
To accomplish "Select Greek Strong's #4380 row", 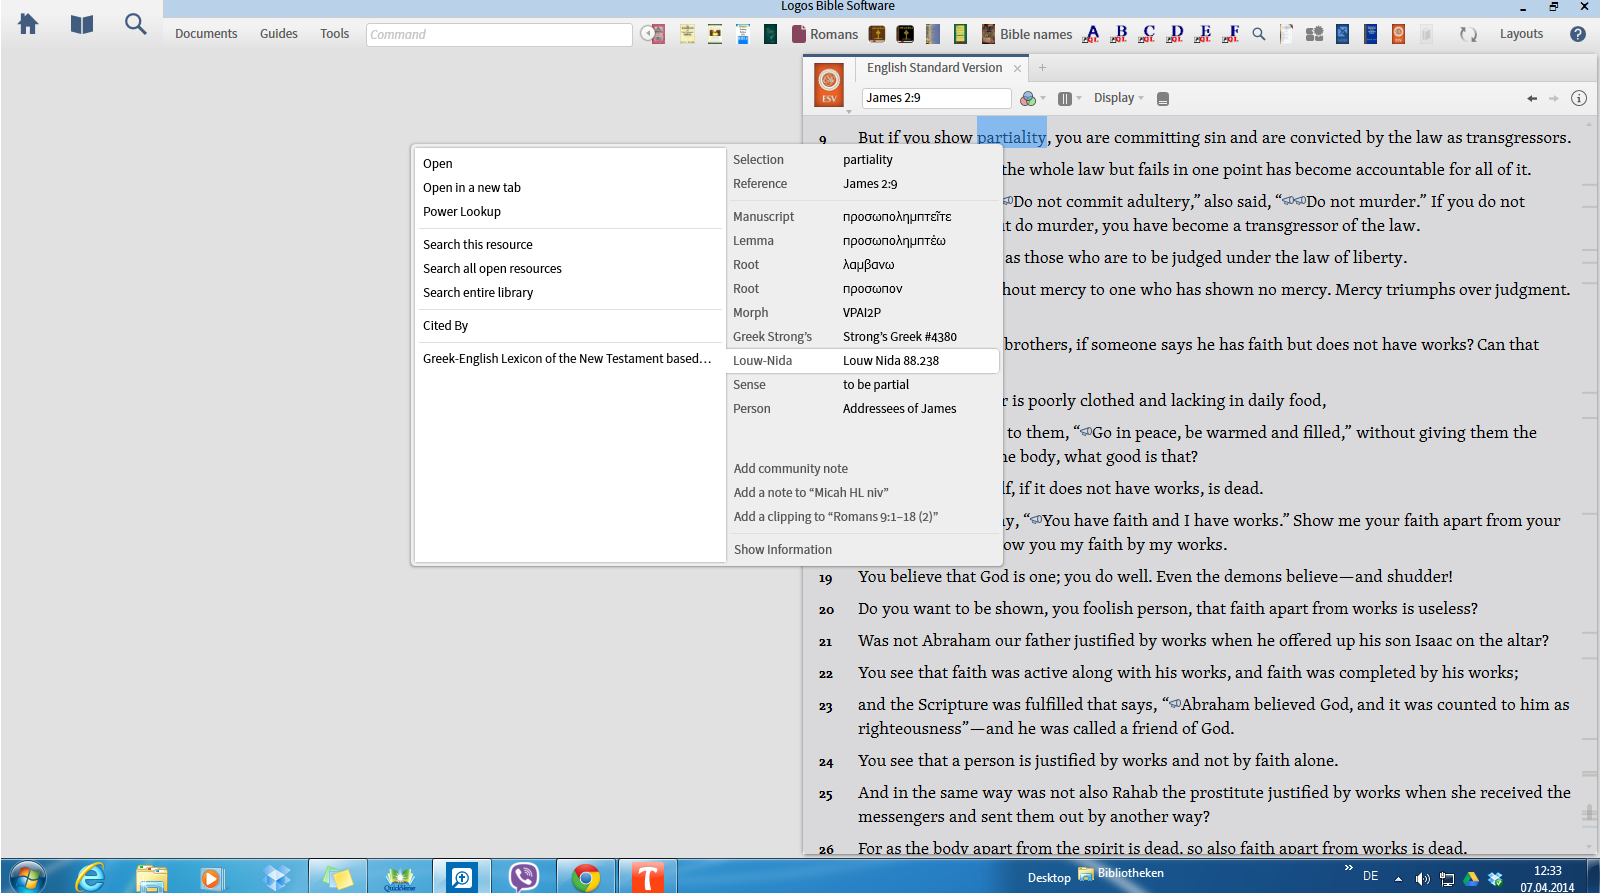I will click(864, 337).
